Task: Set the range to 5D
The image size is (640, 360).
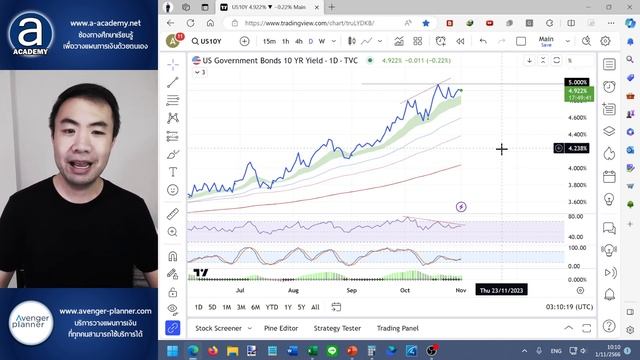Action: tap(212, 307)
